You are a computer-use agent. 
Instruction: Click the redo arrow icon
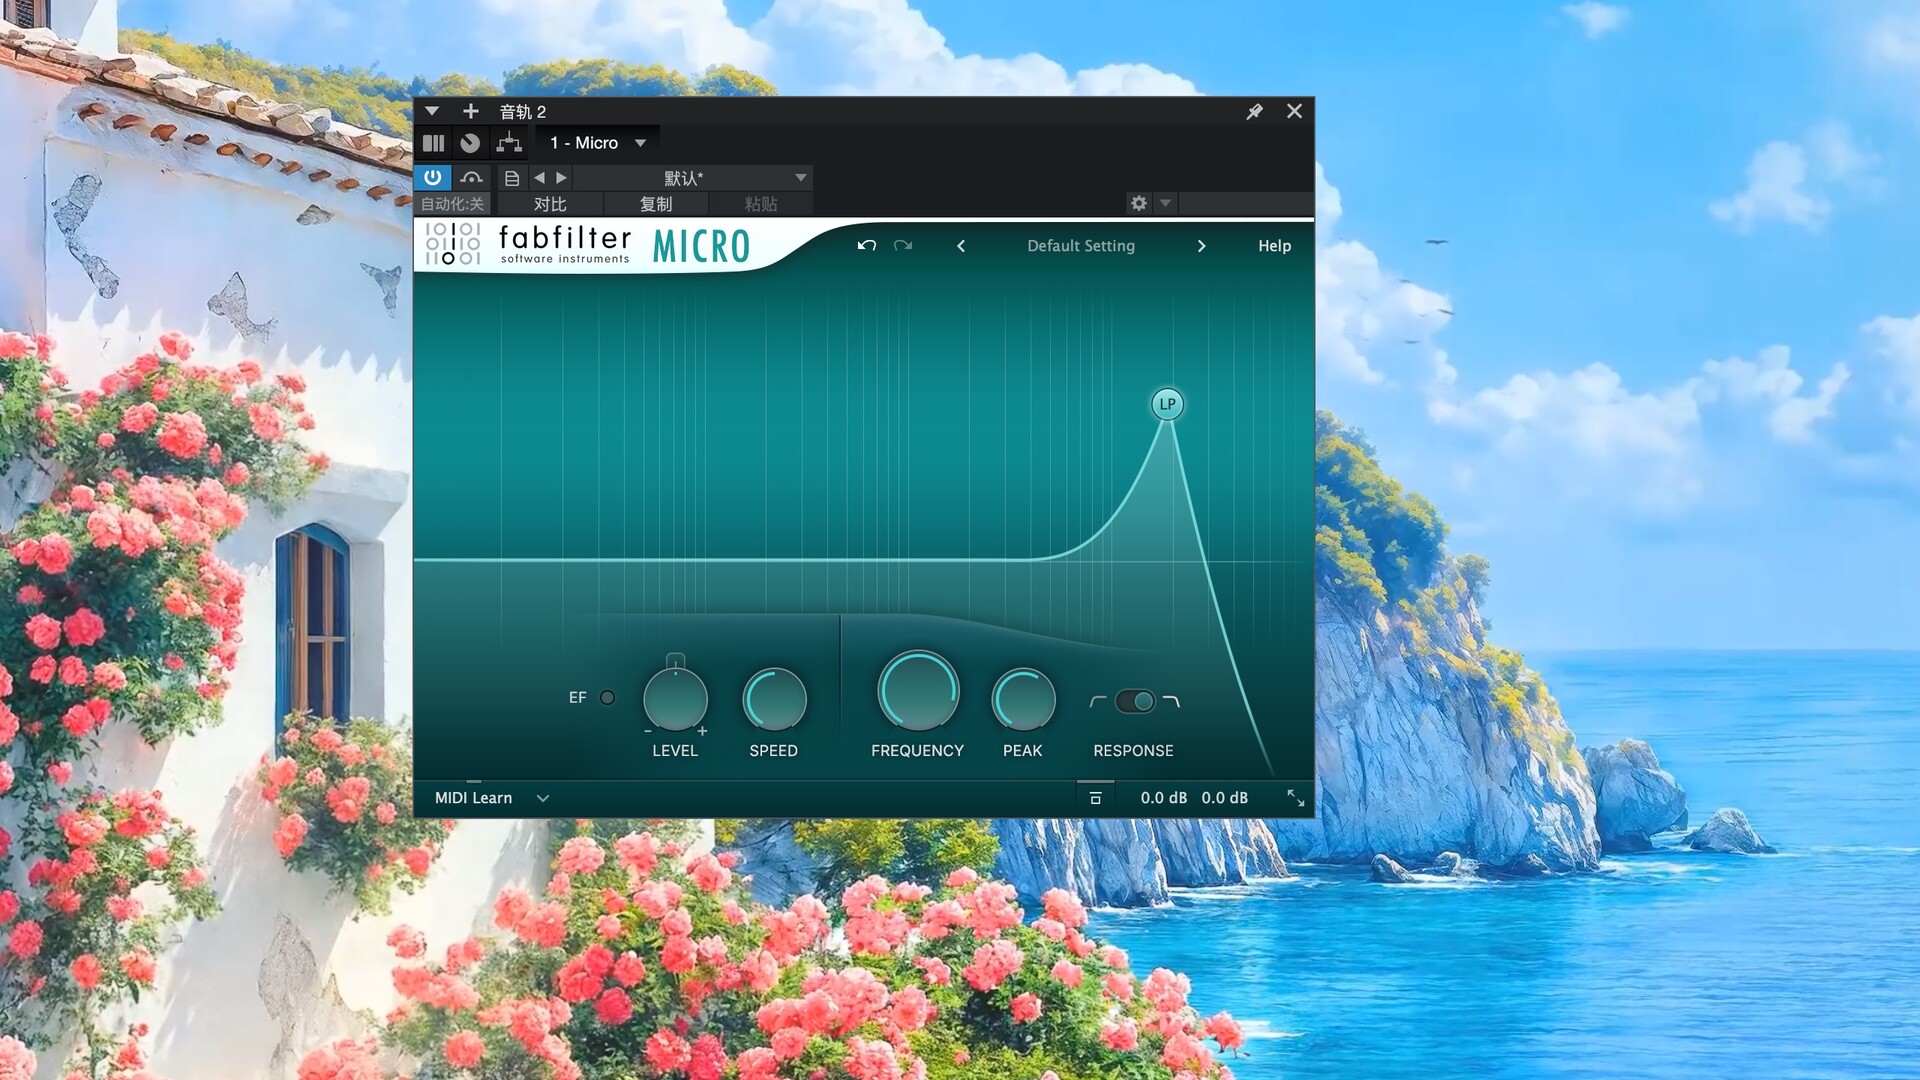point(903,246)
